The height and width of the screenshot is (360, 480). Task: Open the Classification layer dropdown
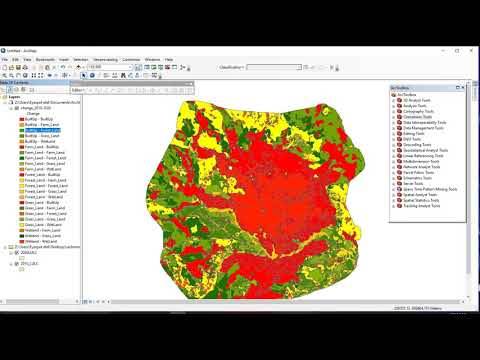[x=299, y=67]
